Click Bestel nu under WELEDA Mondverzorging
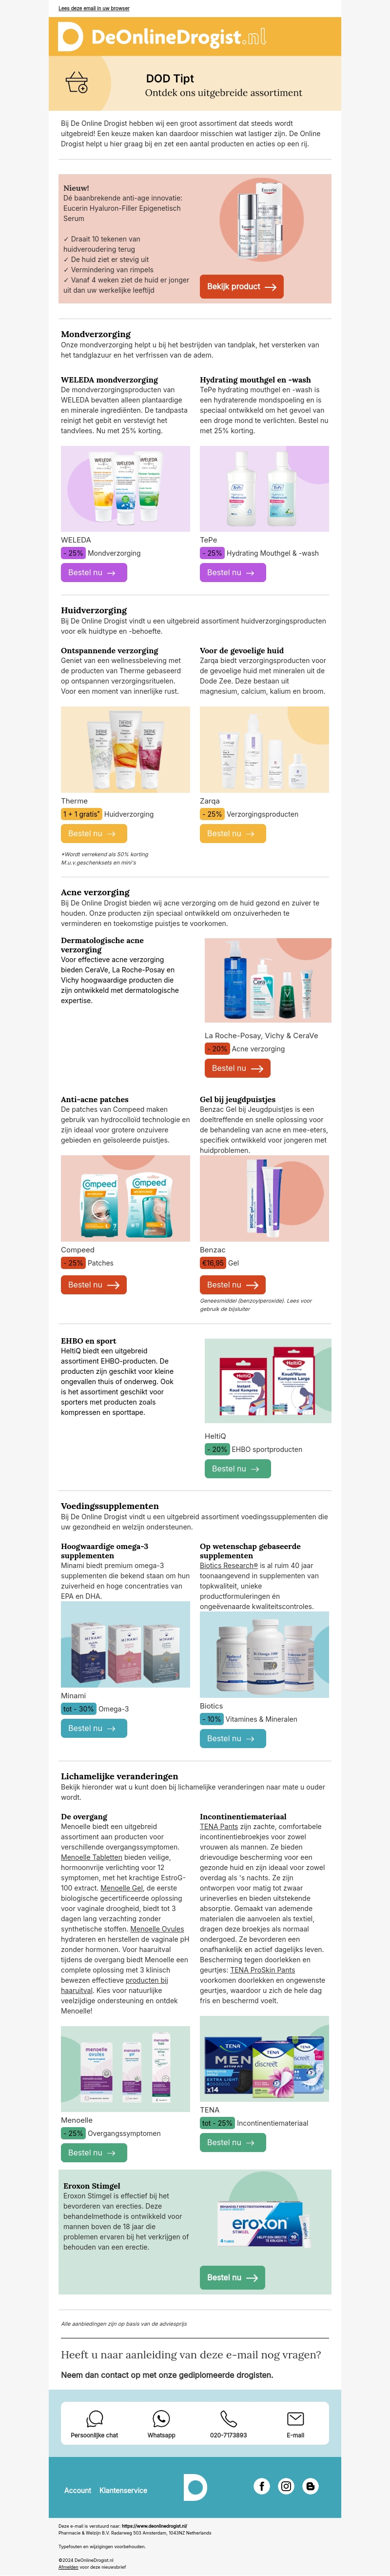 pos(92,573)
